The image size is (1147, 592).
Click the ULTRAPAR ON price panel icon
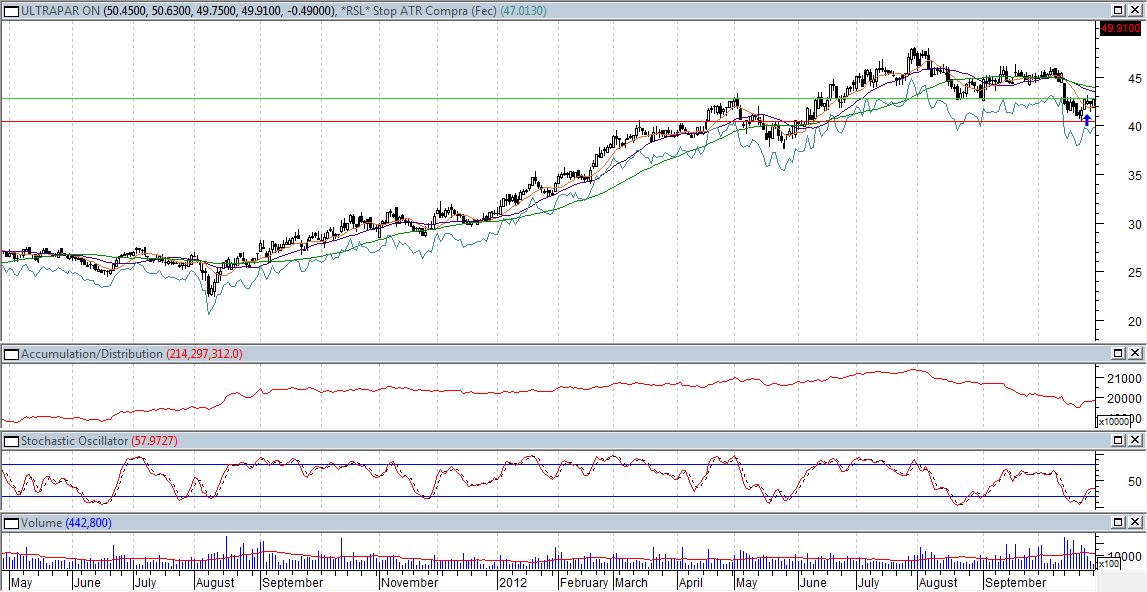[11, 9]
